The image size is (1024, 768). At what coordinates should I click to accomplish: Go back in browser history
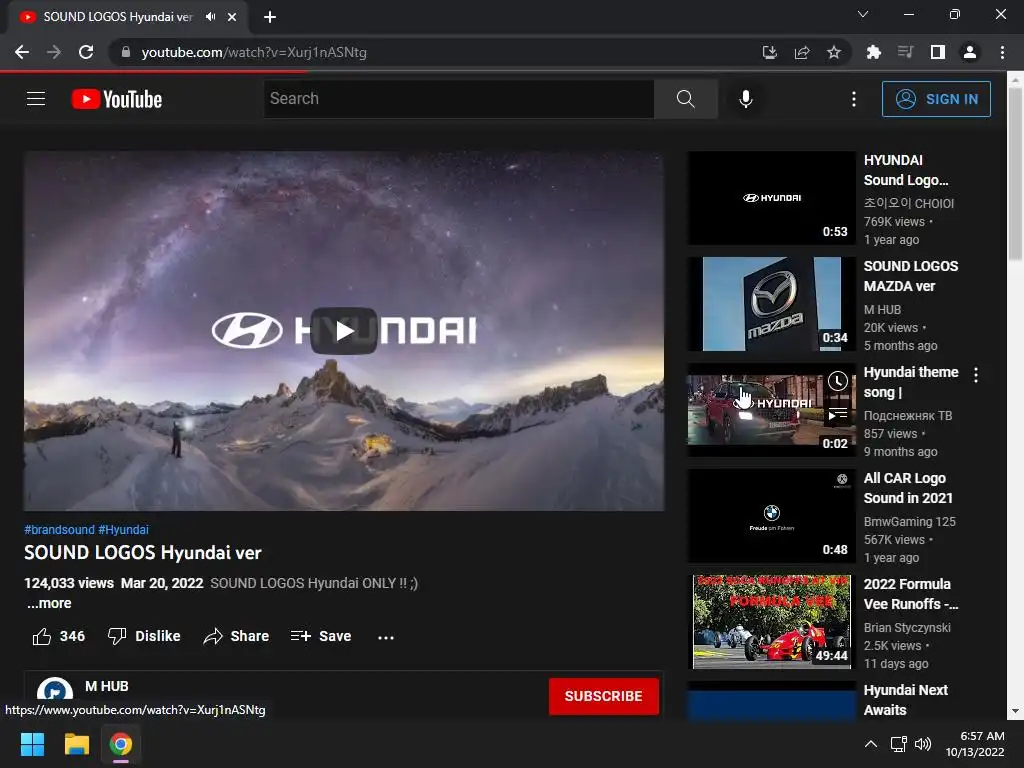pyautogui.click(x=22, y=52)
